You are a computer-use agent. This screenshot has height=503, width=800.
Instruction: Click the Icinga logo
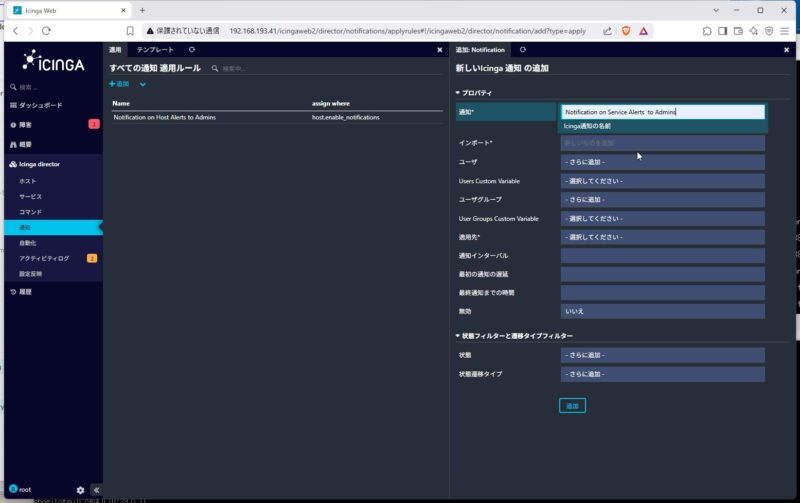(x=54, y=61)
